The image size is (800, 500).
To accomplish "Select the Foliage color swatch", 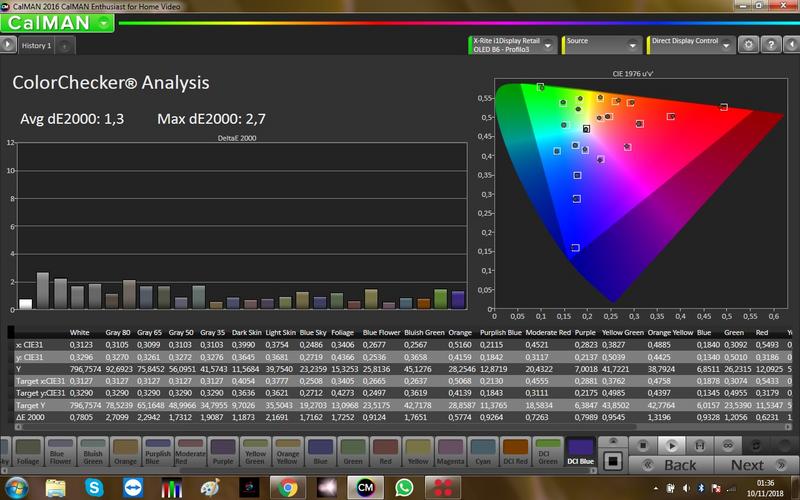I will pyautogui.click(x=28, y=452).
